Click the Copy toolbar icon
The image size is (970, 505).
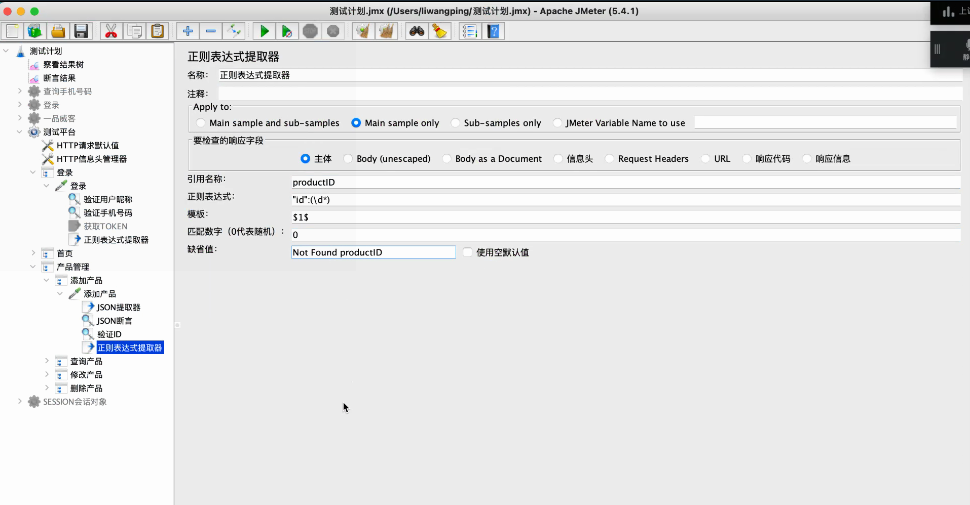134,31
